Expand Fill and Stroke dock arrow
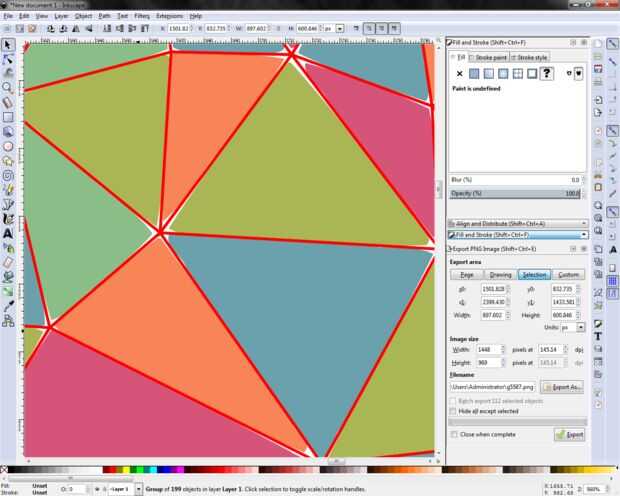620x496 pixels. (584, 235)
